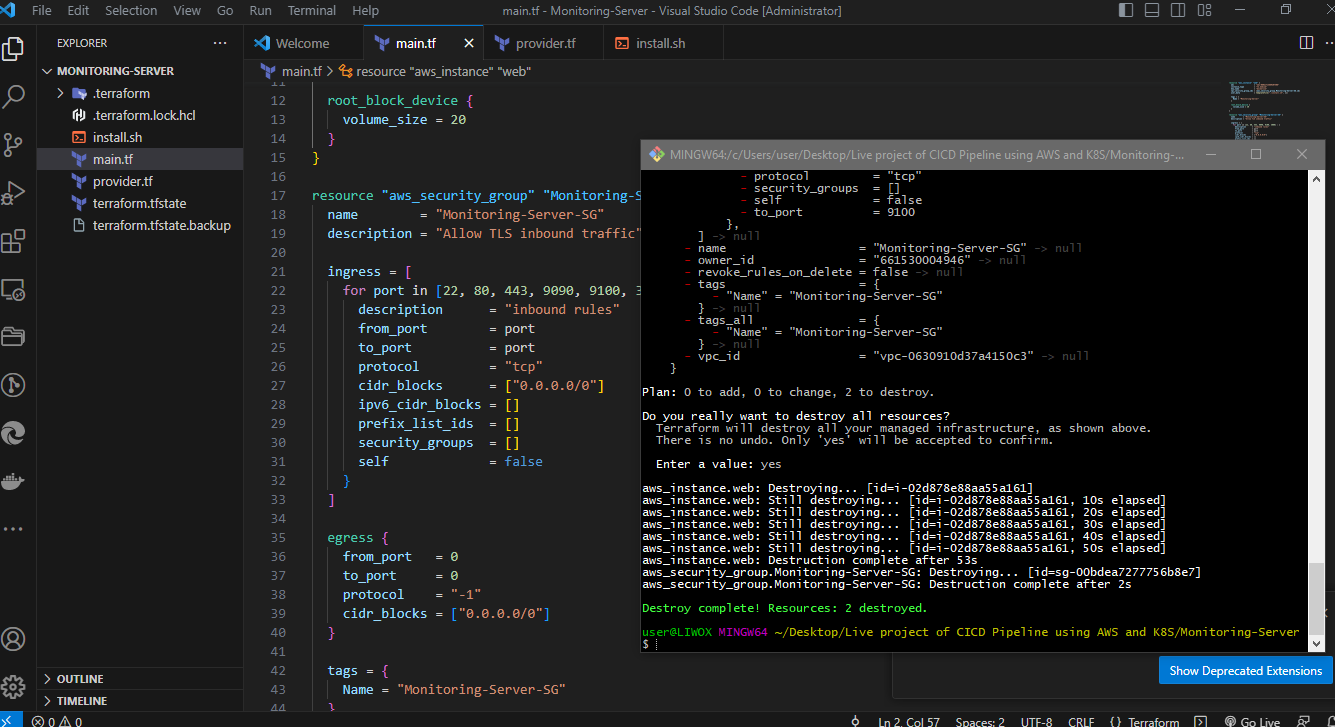Click the Split Editor Right icon
Viewport: 1335px width, 727px height.
coord(1306,43)
